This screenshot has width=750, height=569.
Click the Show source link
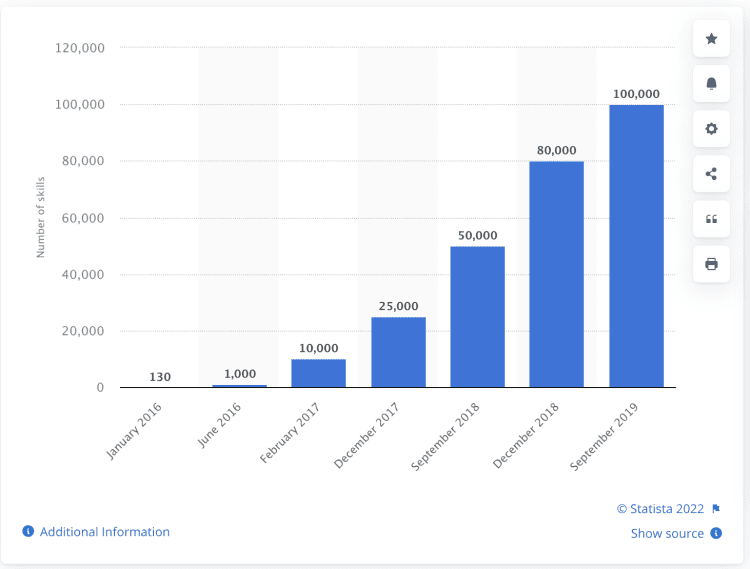coord(667,534)
